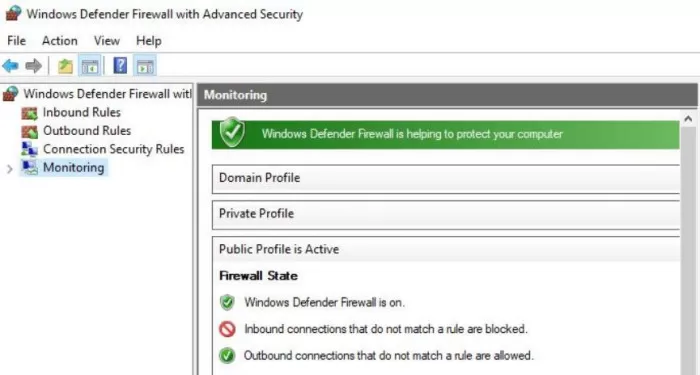This screenshot has height=375, width=700.
Task: Expand the Private Profile section
Action: tap(446, 214)
